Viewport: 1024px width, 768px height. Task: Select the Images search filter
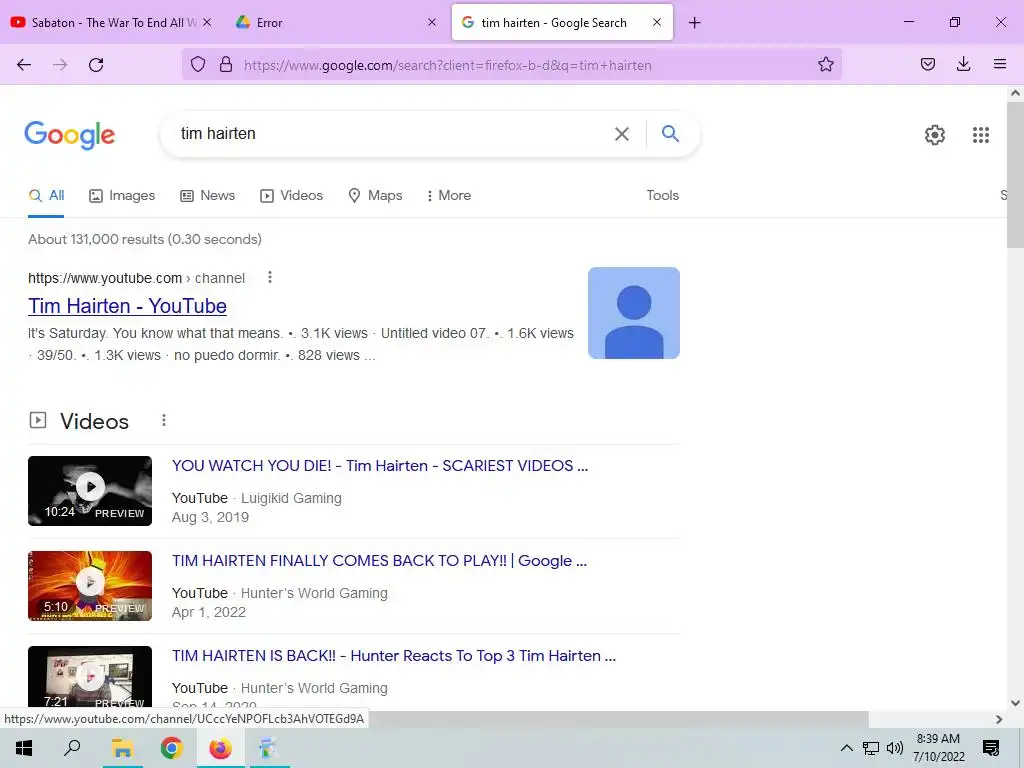(122, 195)
